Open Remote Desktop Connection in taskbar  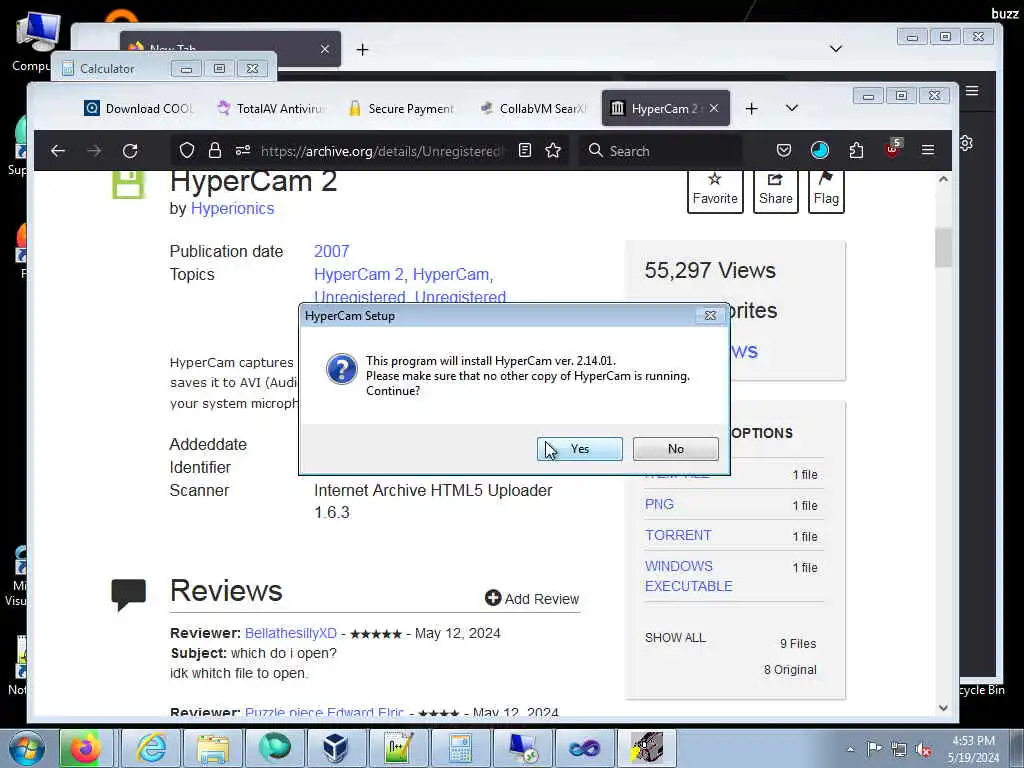522,748
